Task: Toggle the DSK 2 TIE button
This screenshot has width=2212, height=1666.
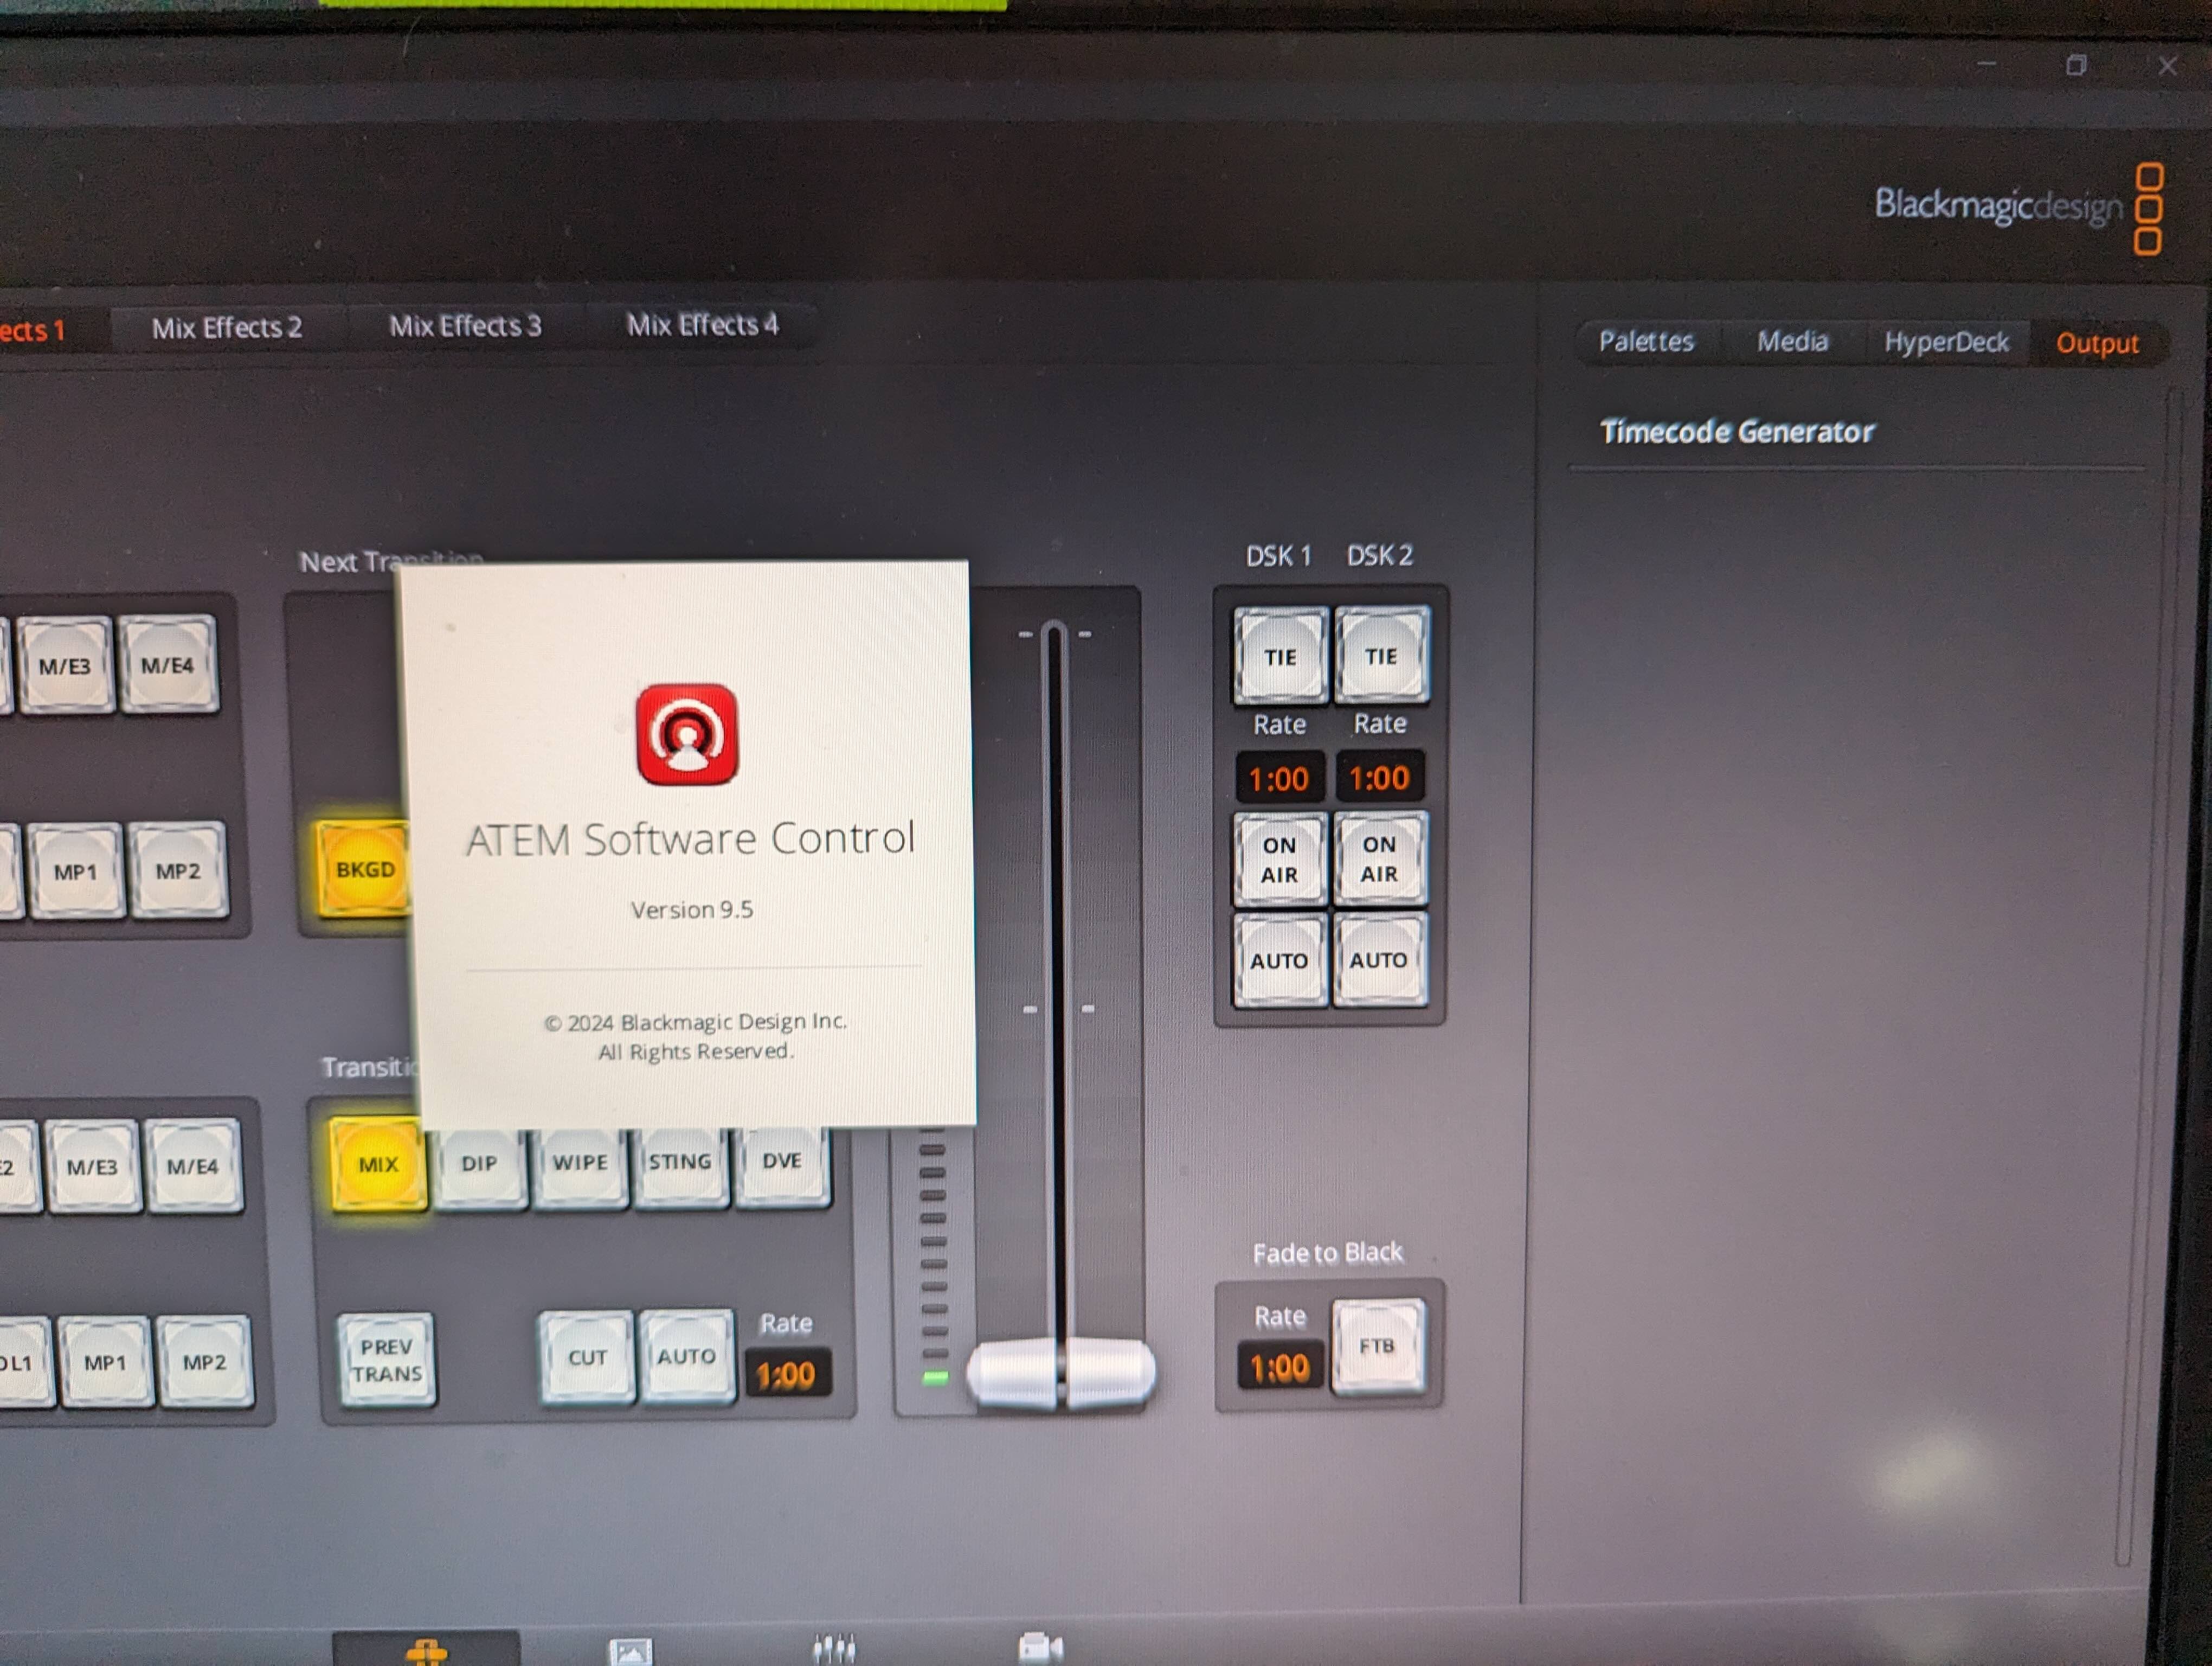Action: (x=1381, y=656)
